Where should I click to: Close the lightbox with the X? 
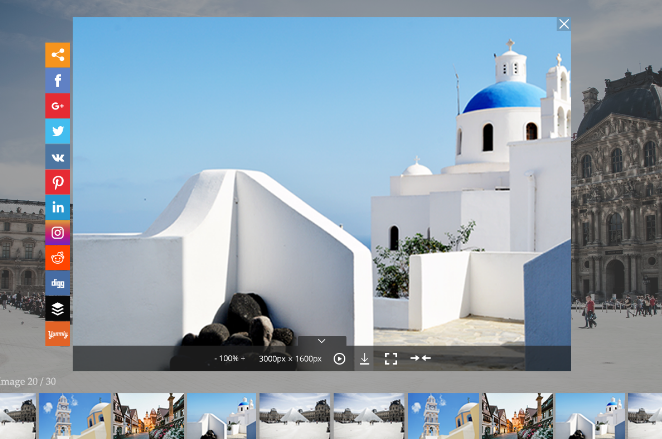click(x=564, y=24)
